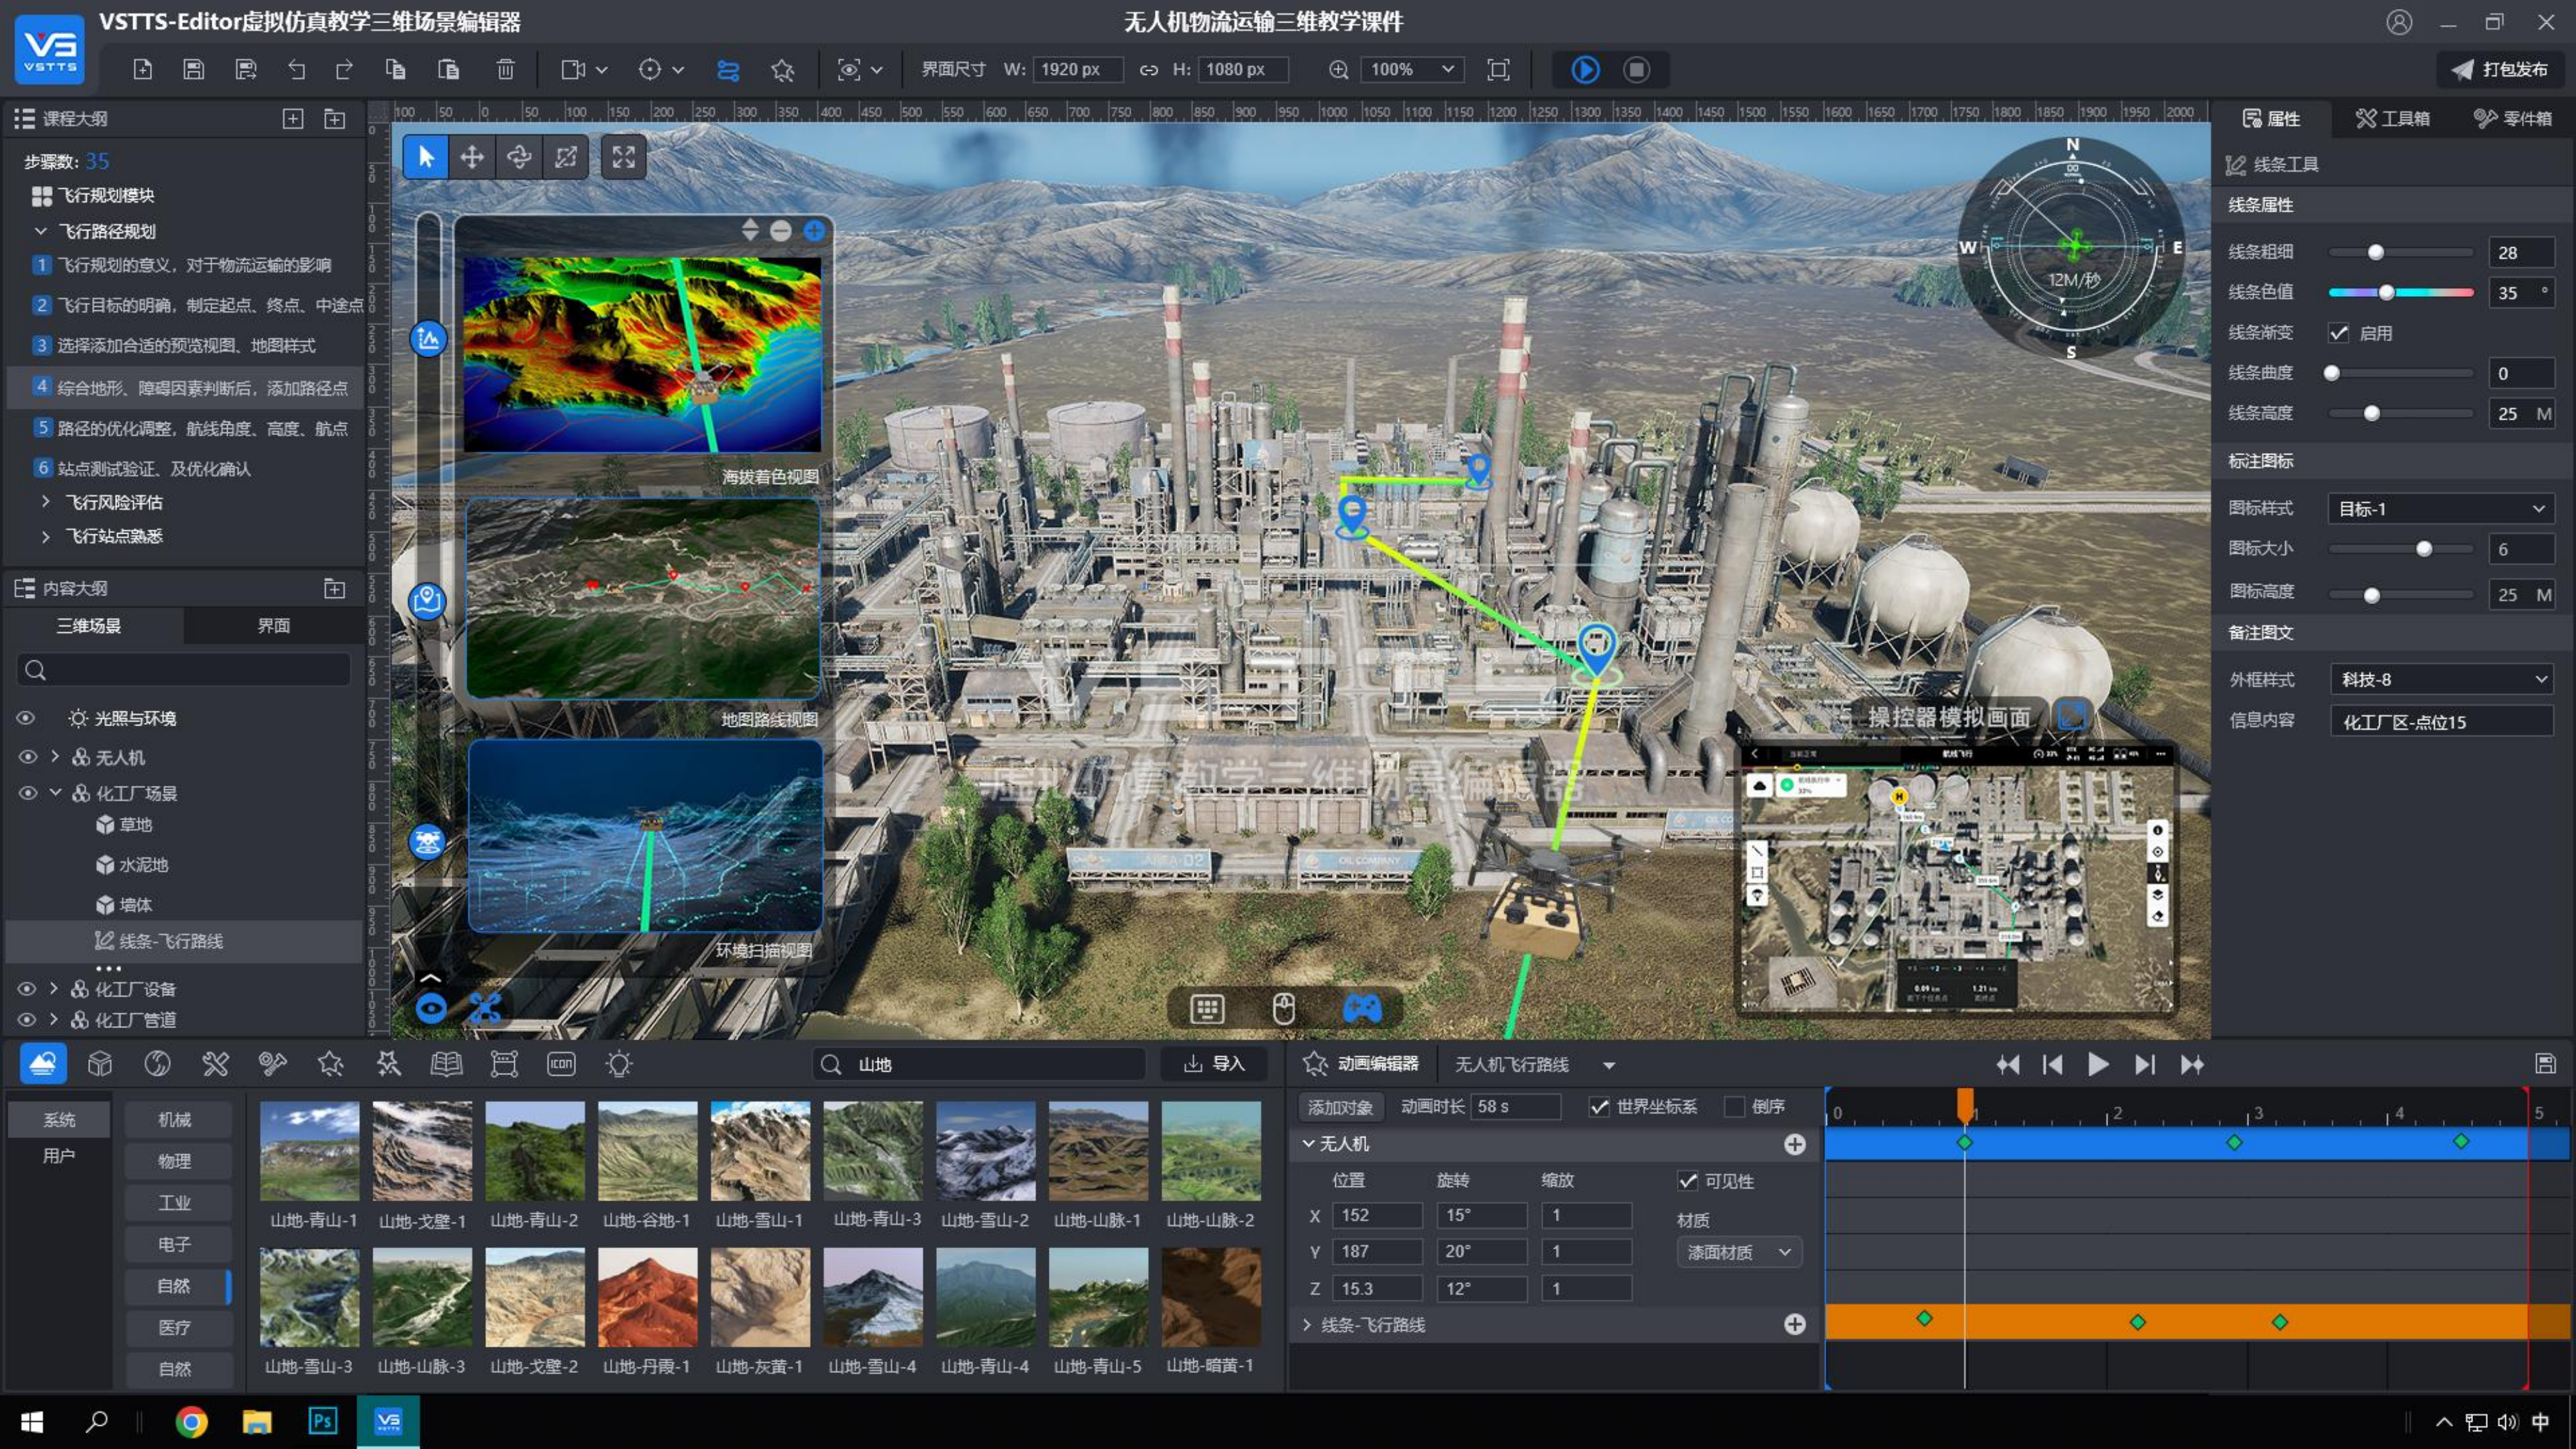Hide 无人机 layer with eye icon
The height and width of the screenshot is (1449, 2576).
pos(28,756)
